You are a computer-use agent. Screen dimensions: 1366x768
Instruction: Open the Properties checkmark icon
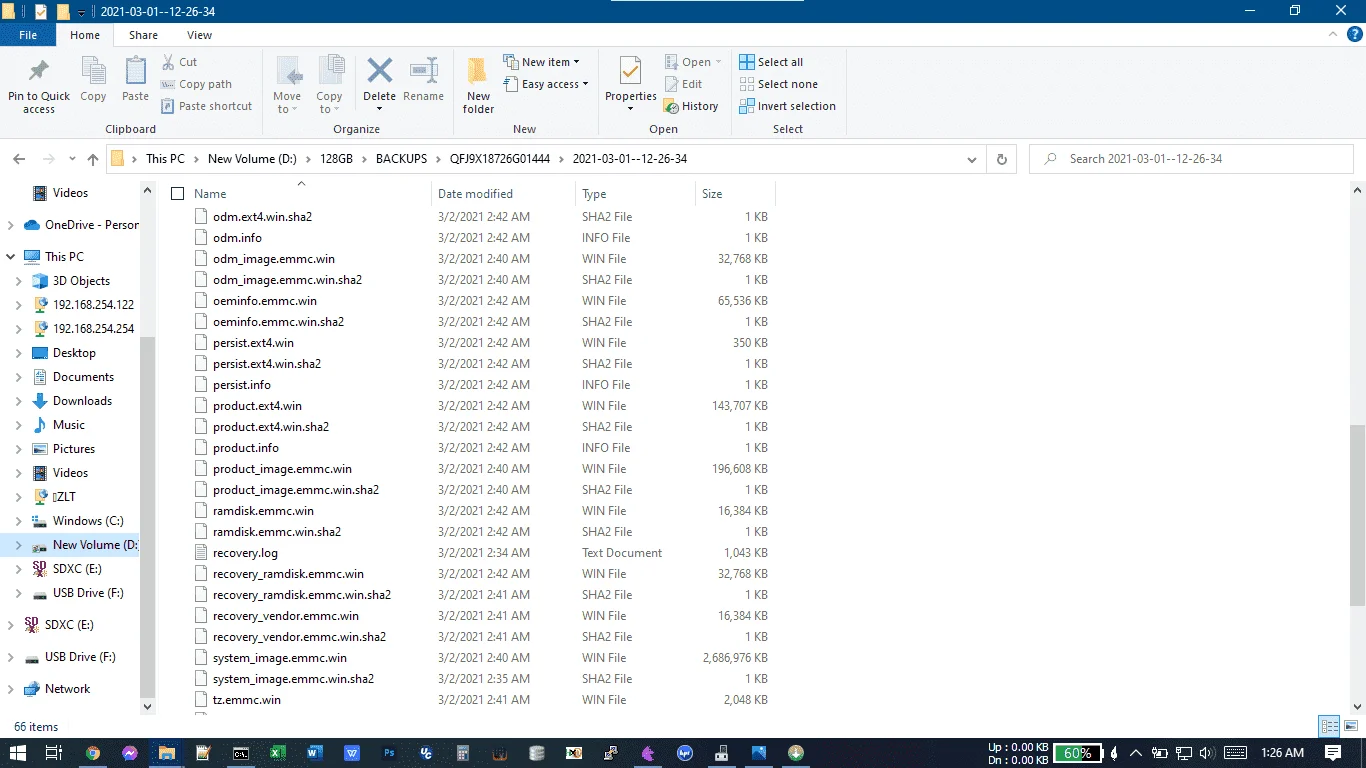[630, 71]
